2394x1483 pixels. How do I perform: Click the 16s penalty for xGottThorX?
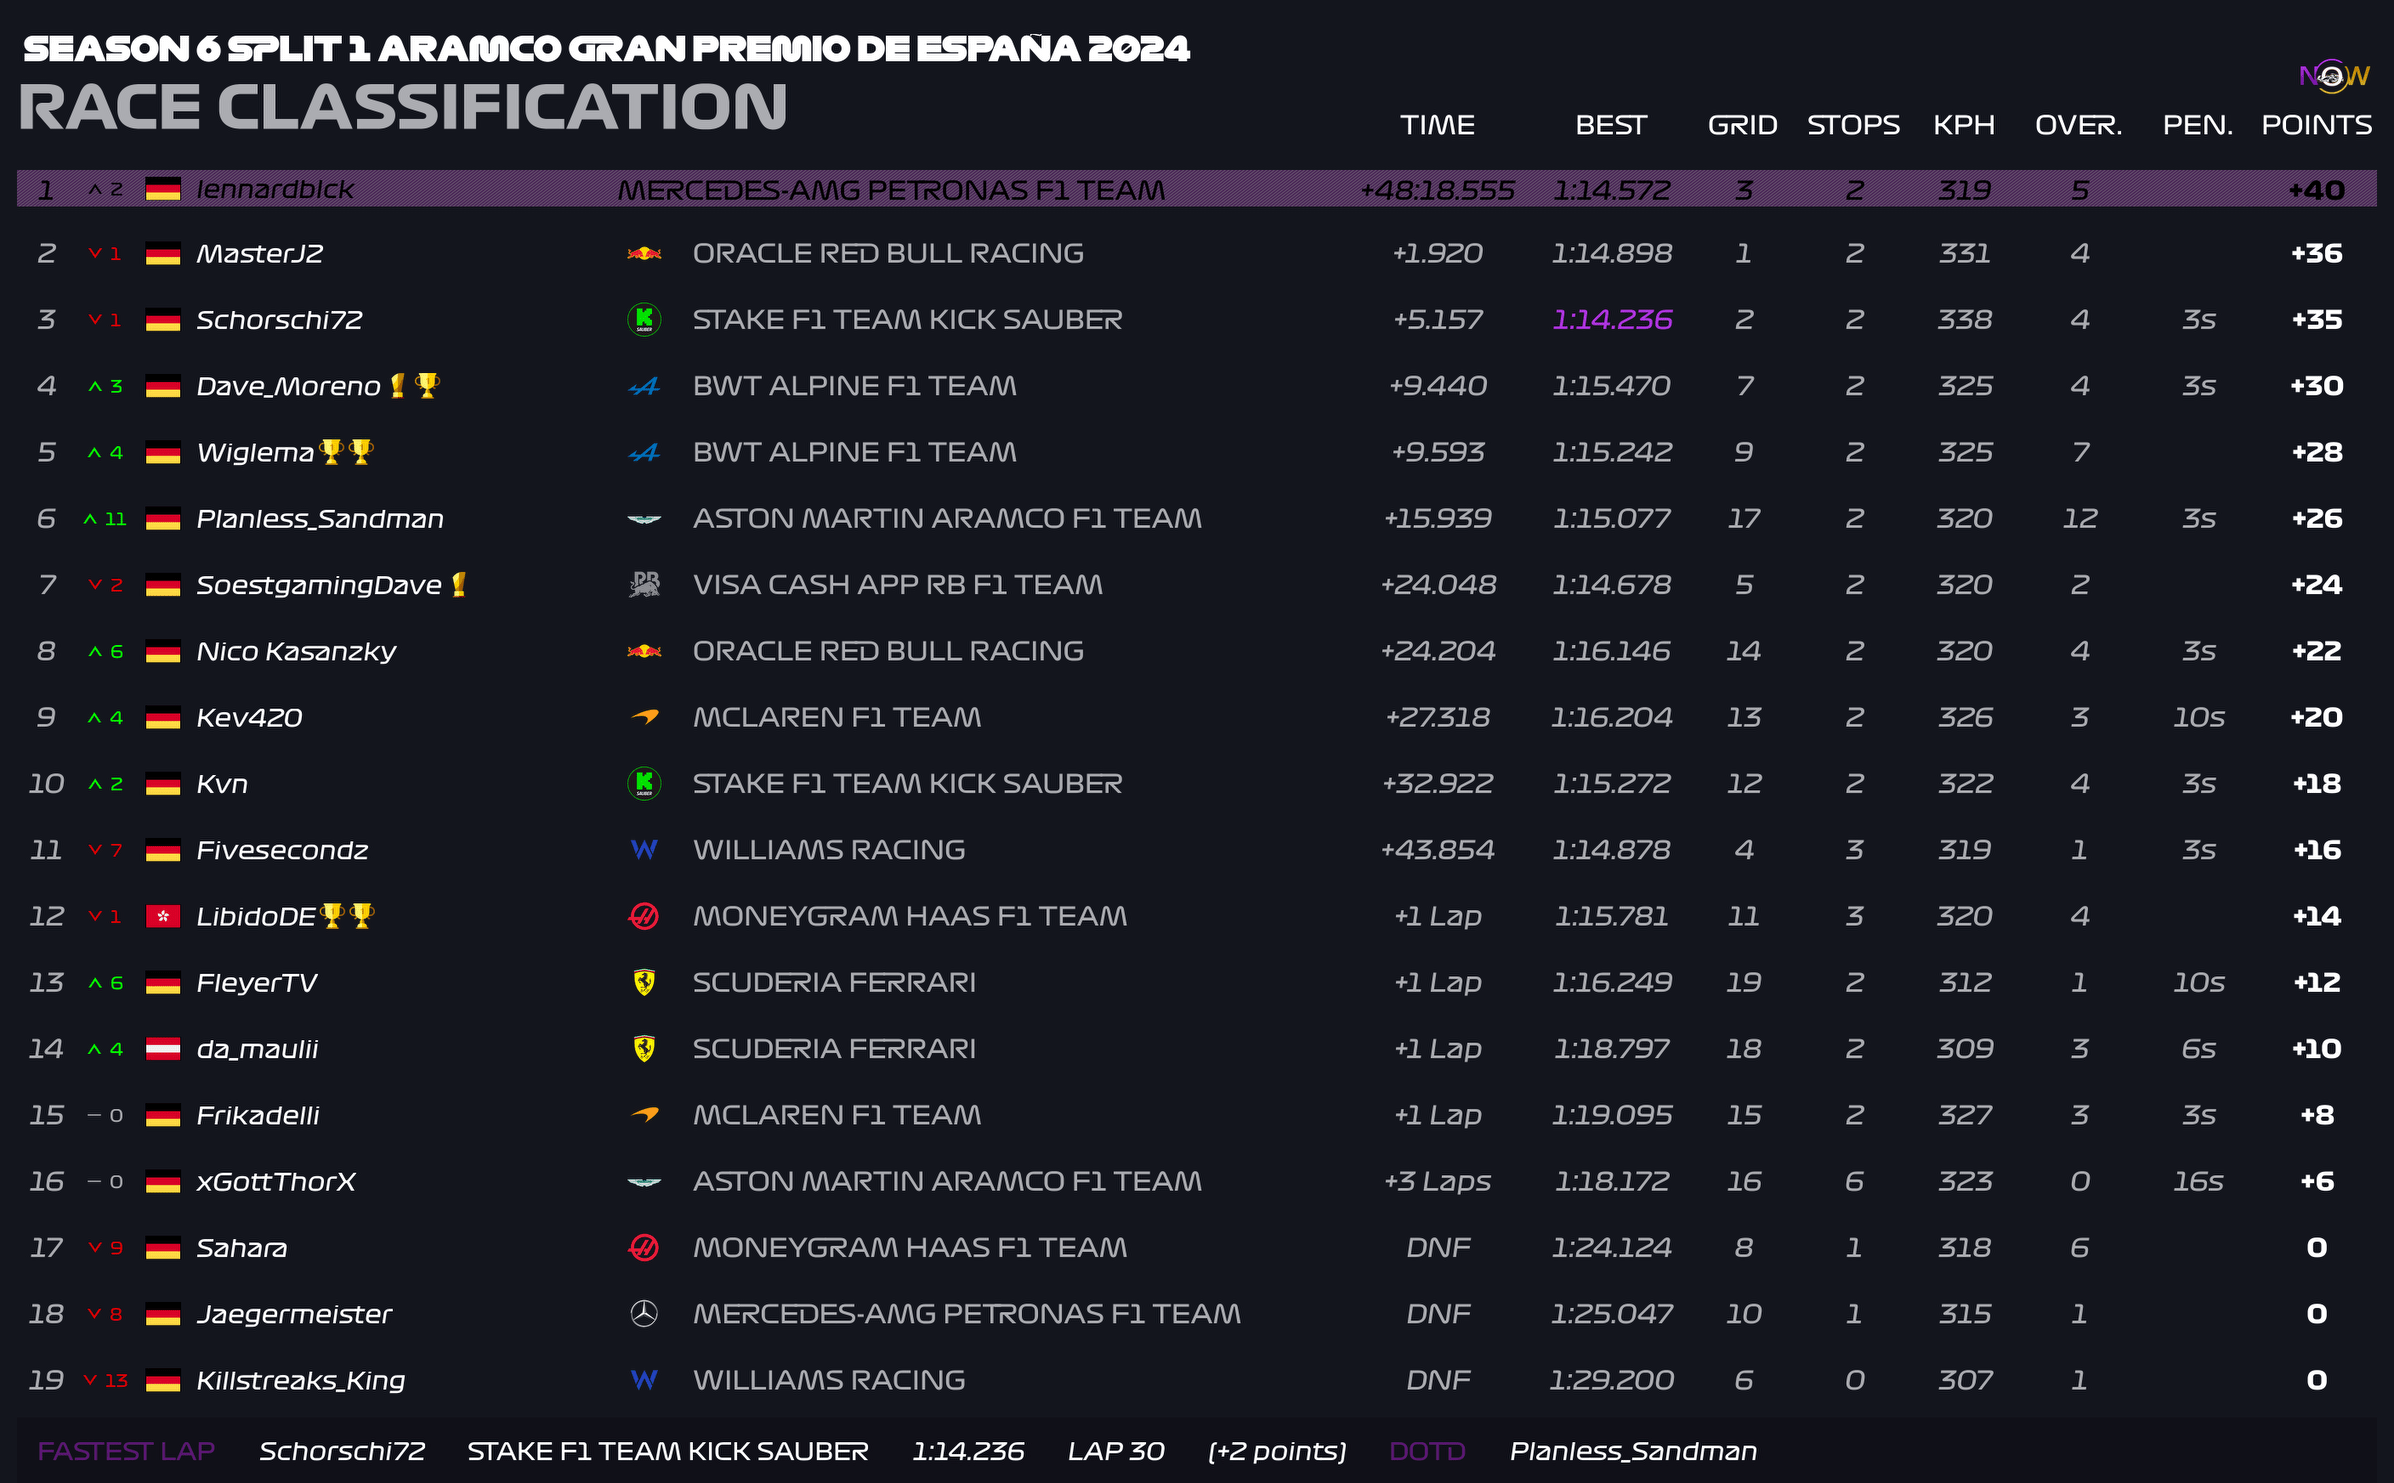click(2198, 1182)
